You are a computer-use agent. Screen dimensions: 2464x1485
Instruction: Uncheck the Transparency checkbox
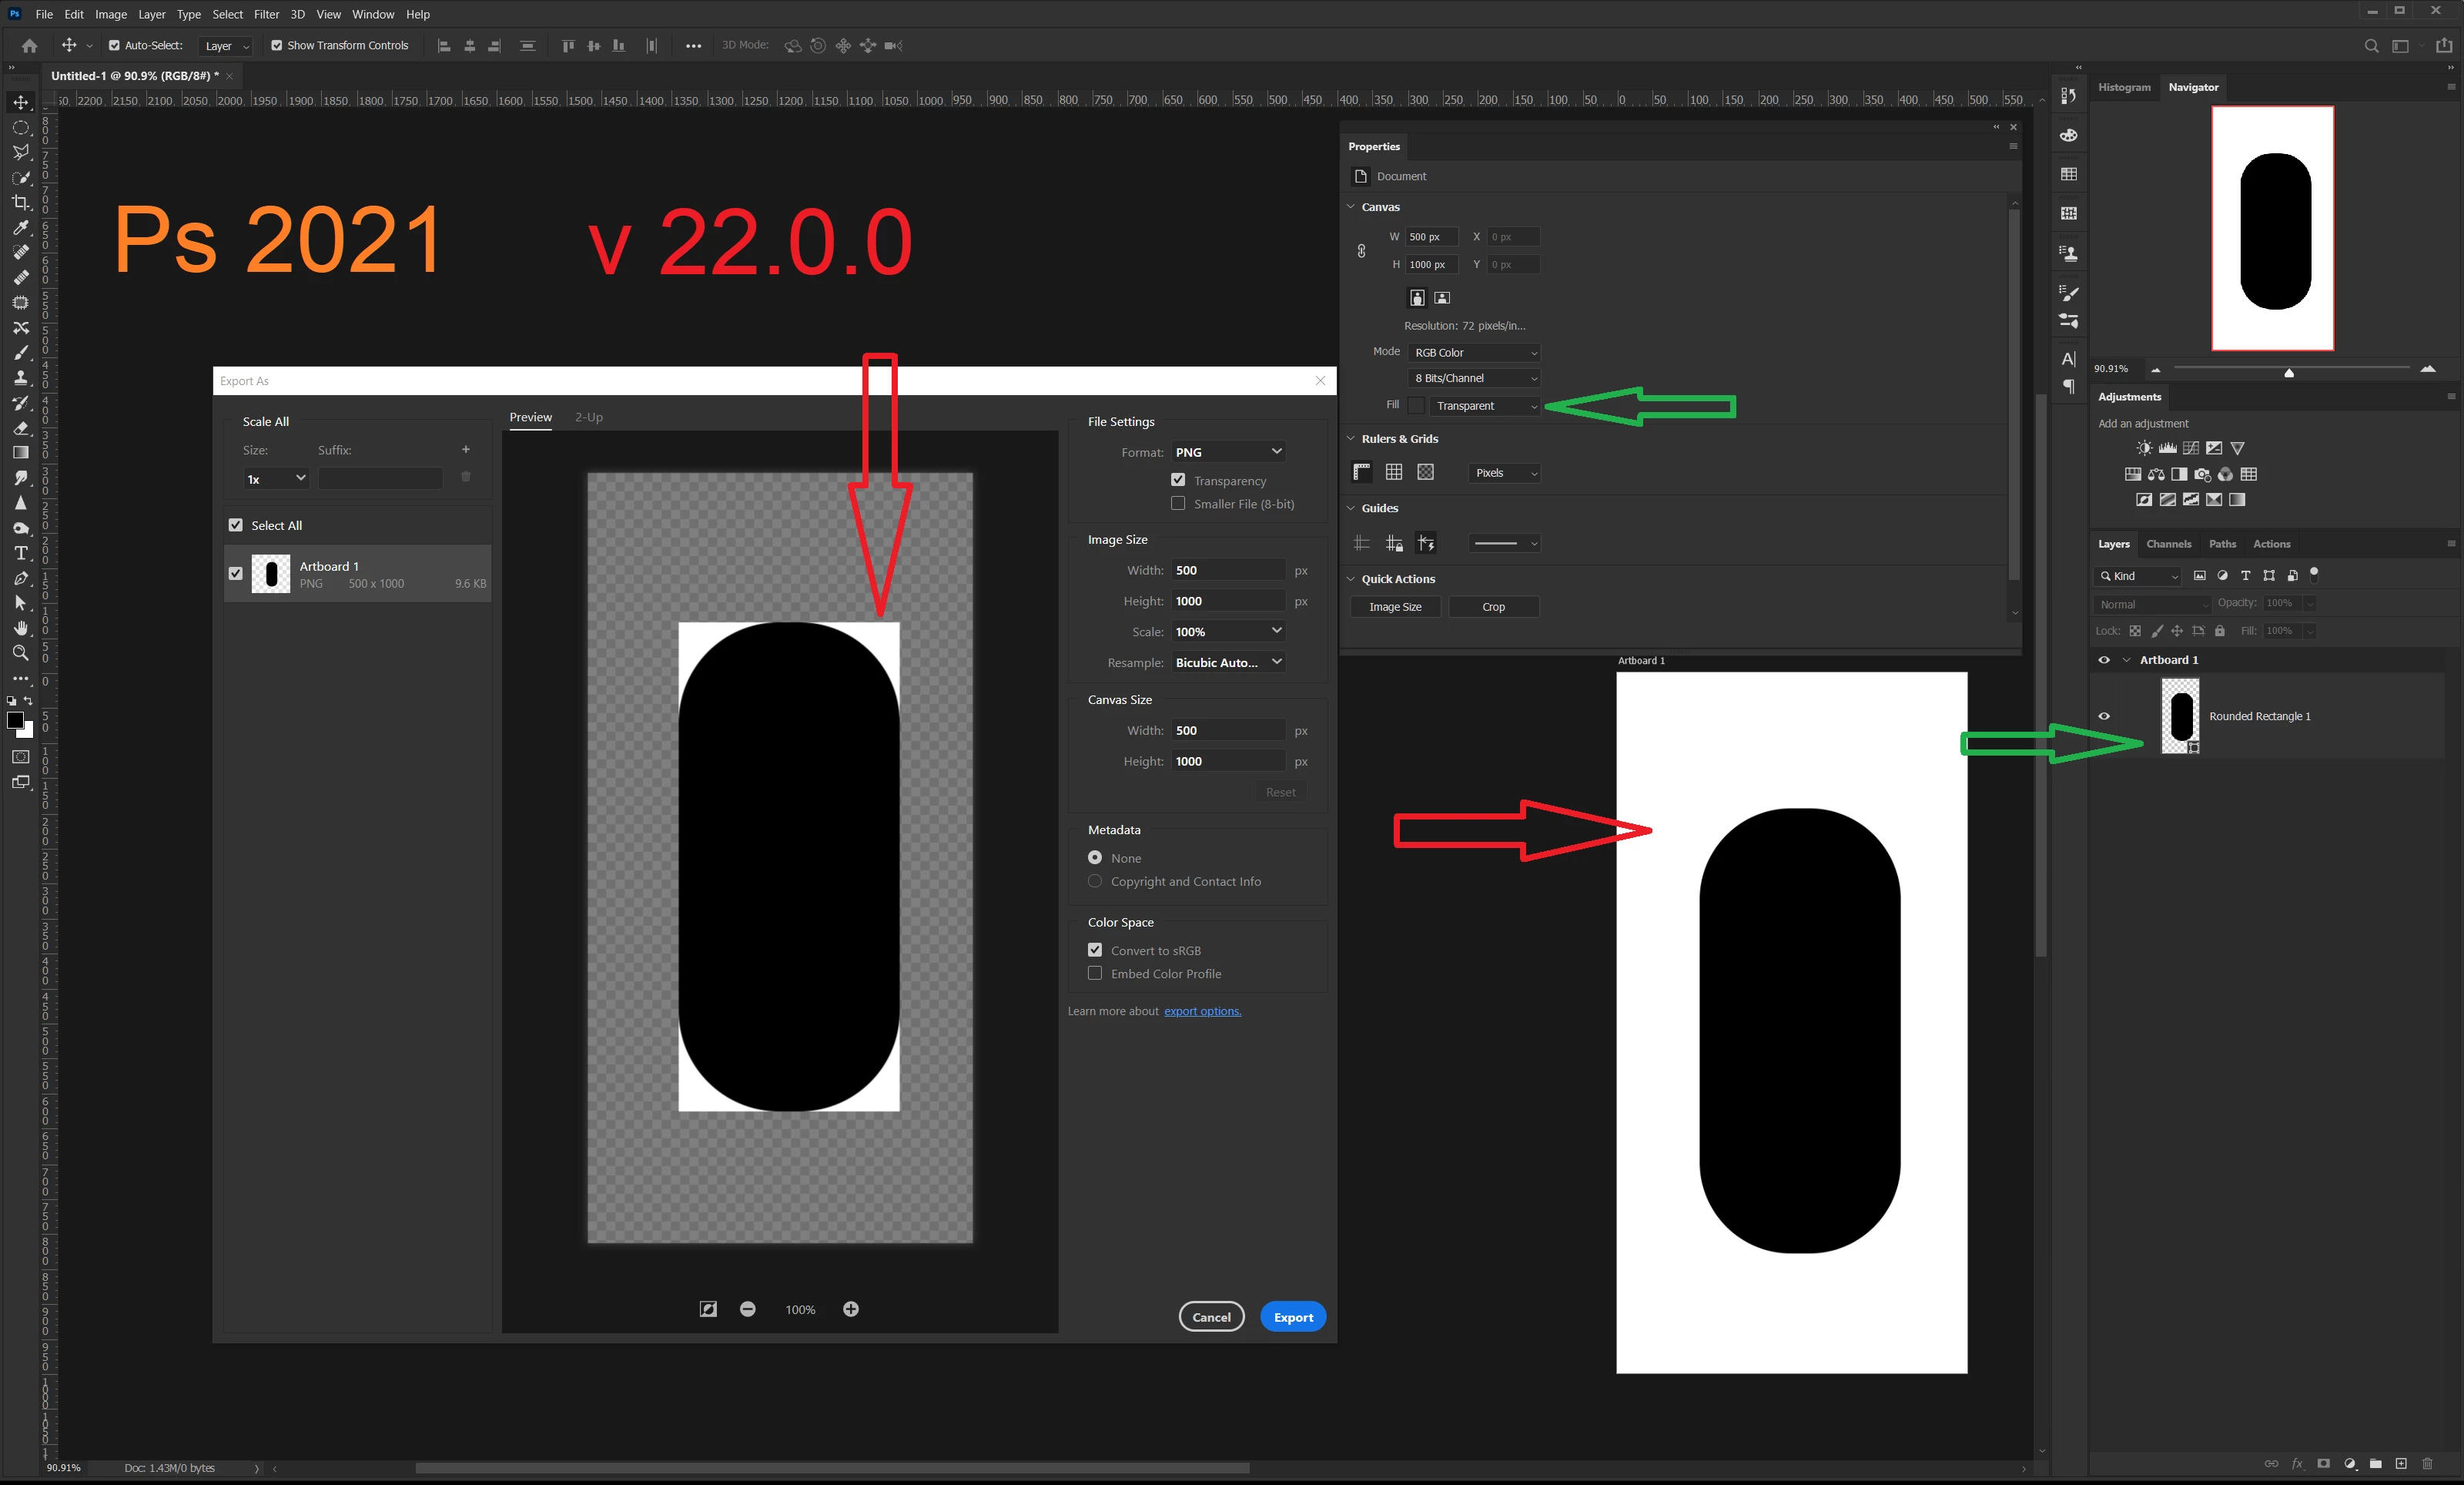[1178, 480]
